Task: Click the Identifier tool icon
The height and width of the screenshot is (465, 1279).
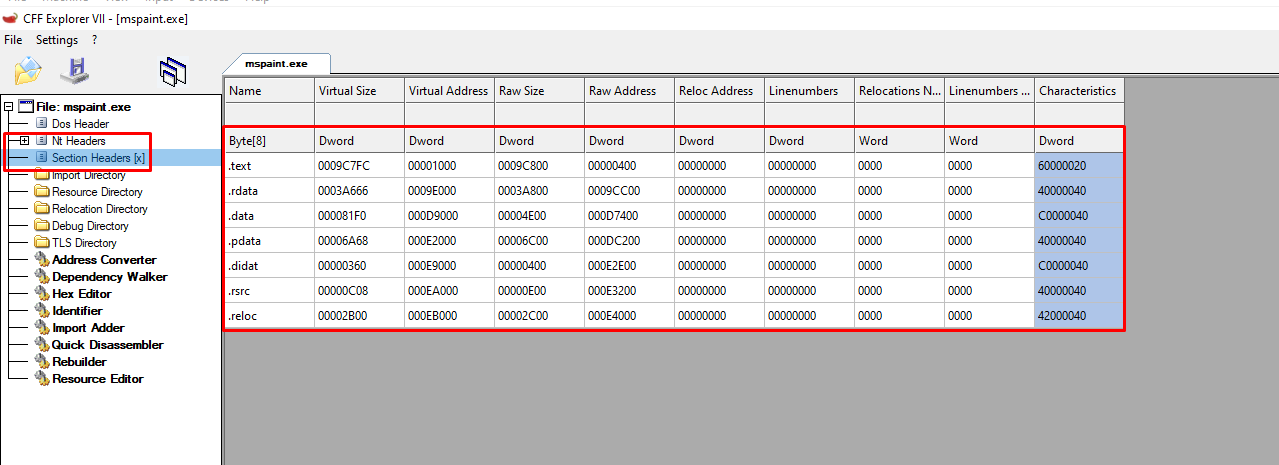Action: click(42, 310)
